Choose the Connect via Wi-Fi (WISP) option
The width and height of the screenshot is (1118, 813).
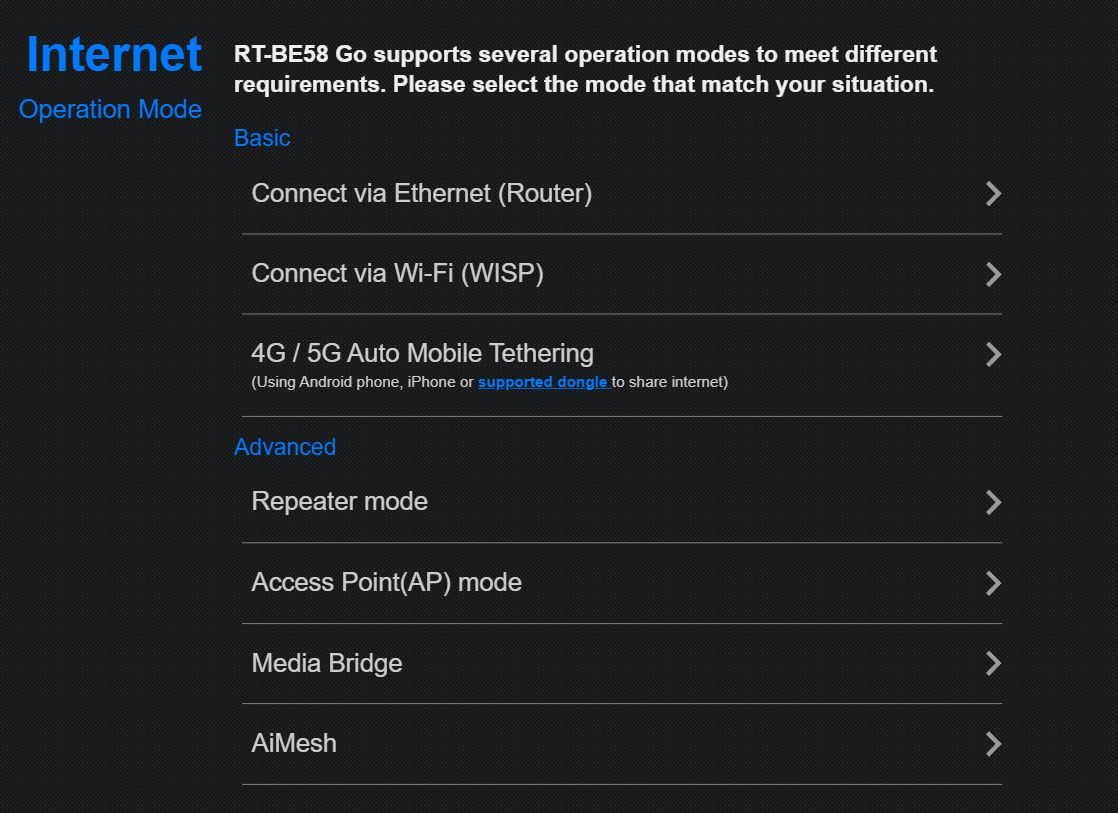[397, 273]
